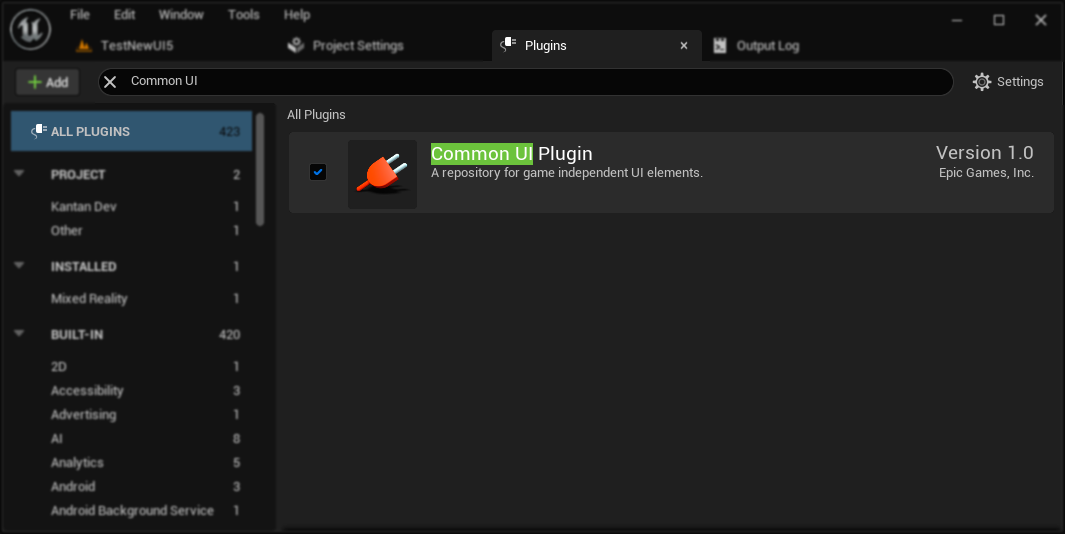Select the BUILT-IN category row

pyautogui.click(x=132, y=334)
